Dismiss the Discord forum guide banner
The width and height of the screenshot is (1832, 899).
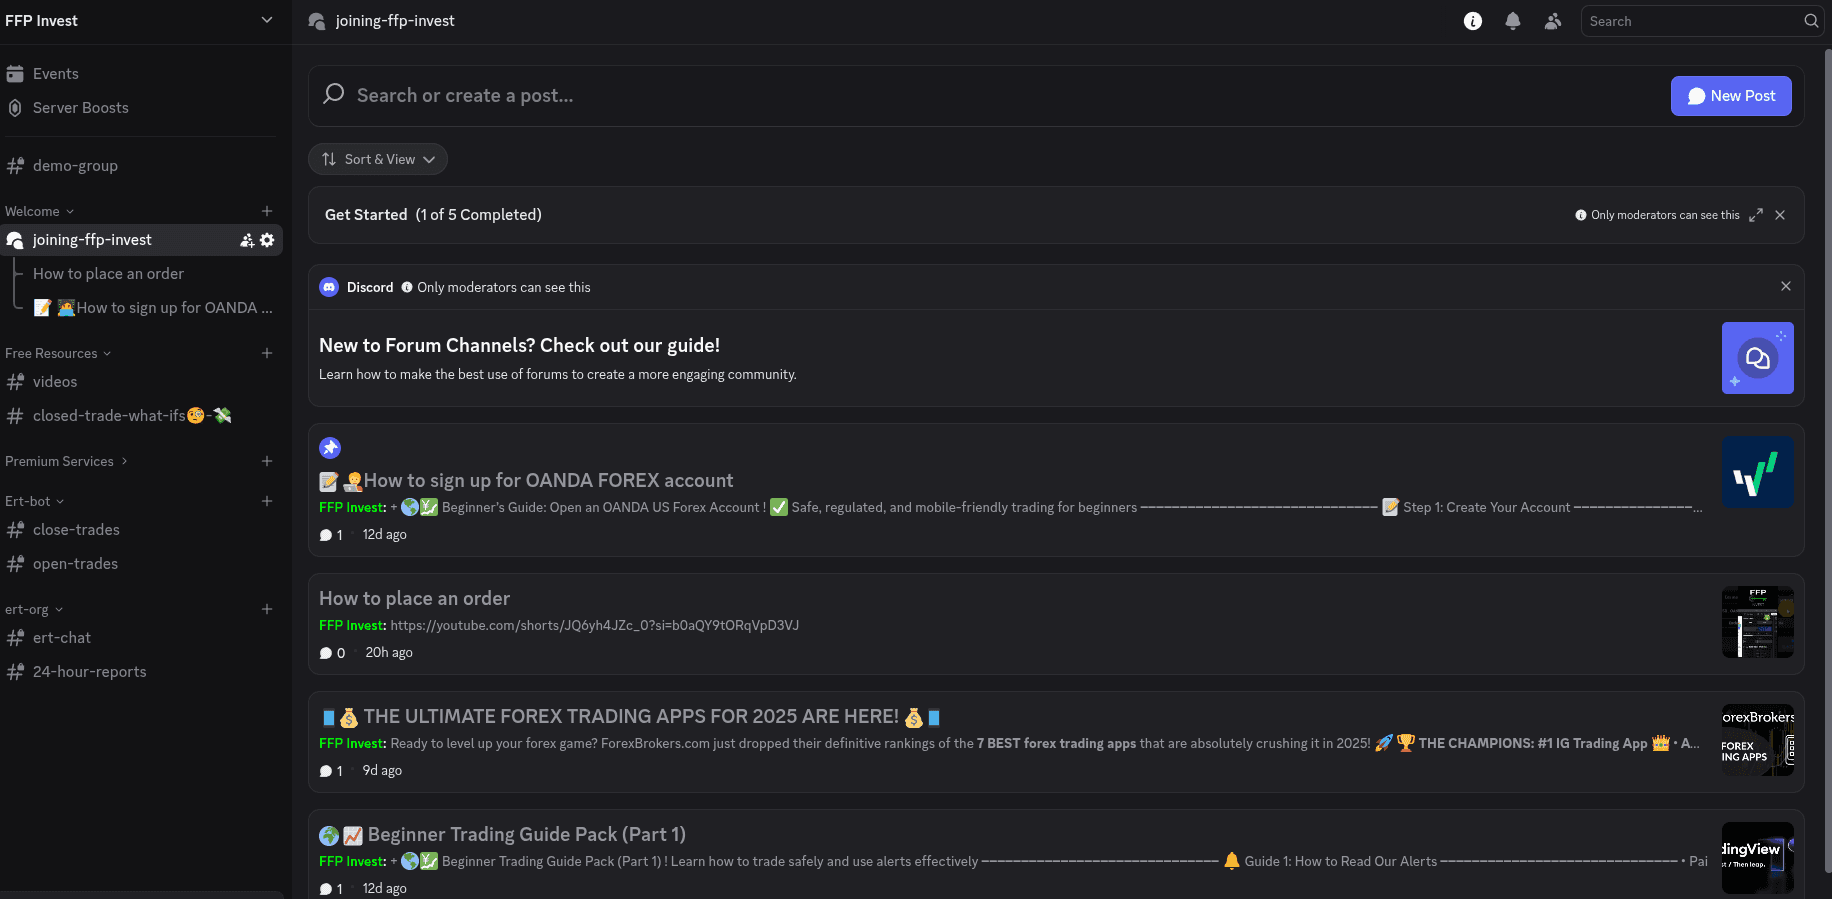tap(1786, 287)
